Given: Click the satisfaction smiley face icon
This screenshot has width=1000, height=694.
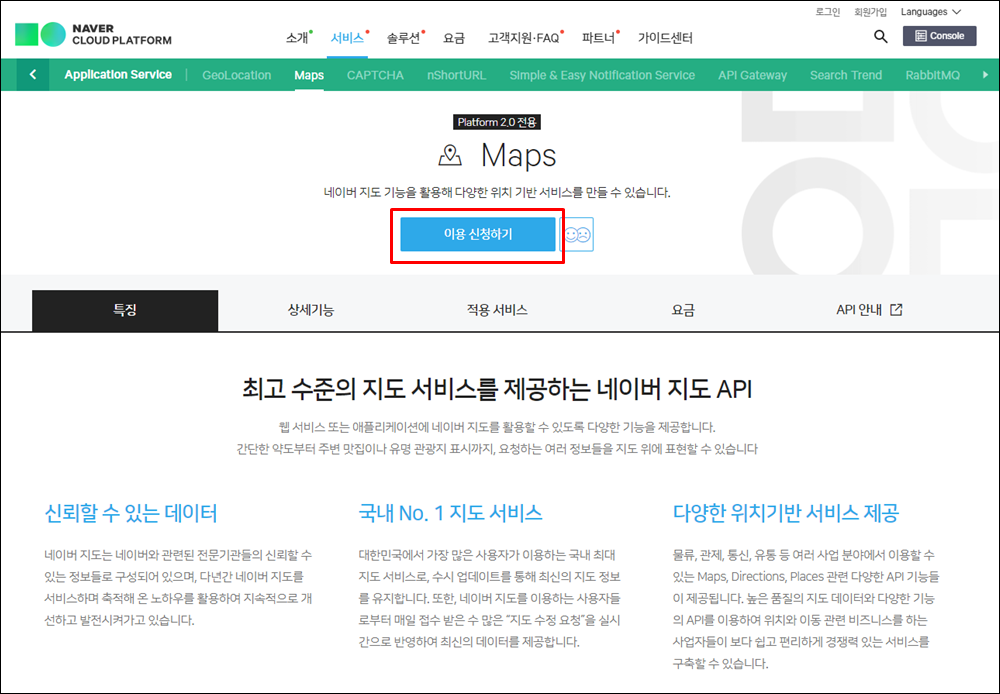Looking at the screenshot, I should tap(577, 235).
